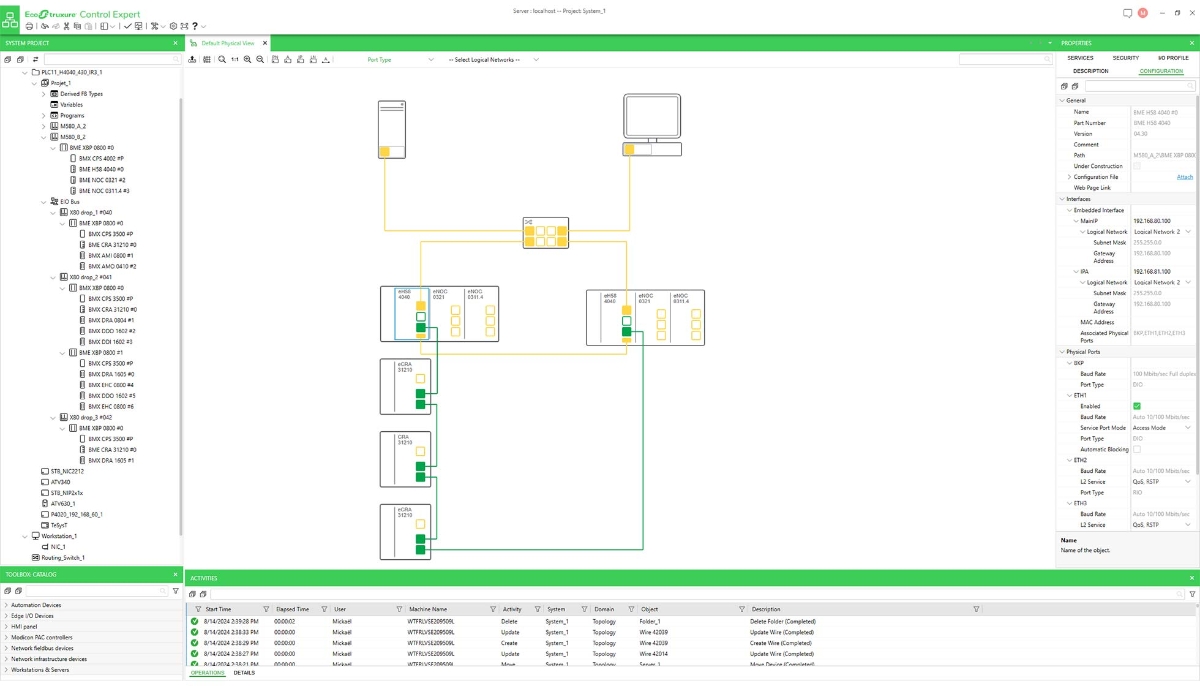The height and width of the screenshot is (686, 1200).
Task: Toggle the Under Construction checkbox
Action: (1136, 166)
